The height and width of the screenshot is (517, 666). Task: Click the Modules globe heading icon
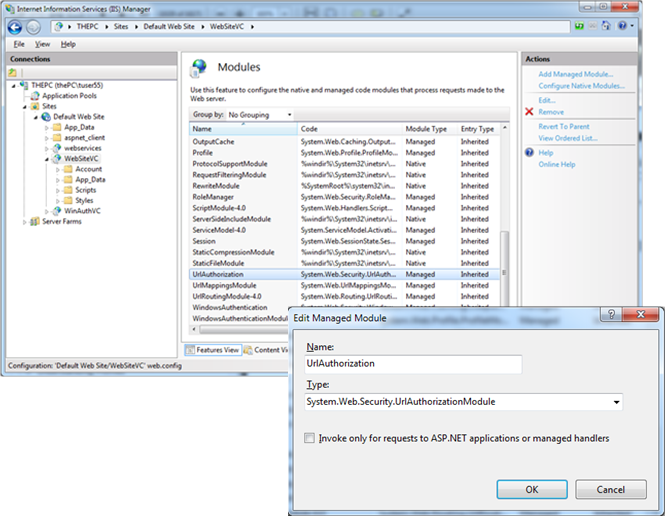point(199,68)
